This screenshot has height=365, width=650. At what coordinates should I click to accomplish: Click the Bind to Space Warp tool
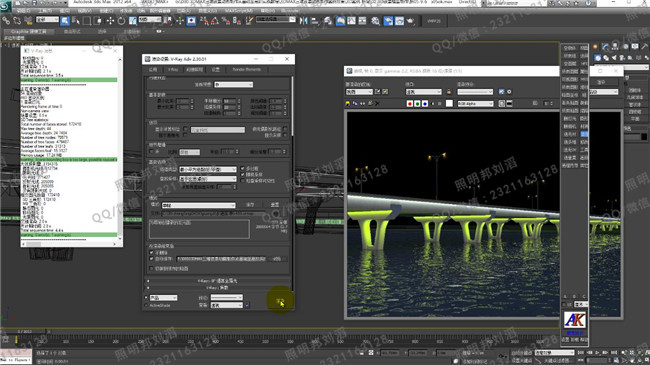pos(28,20)
